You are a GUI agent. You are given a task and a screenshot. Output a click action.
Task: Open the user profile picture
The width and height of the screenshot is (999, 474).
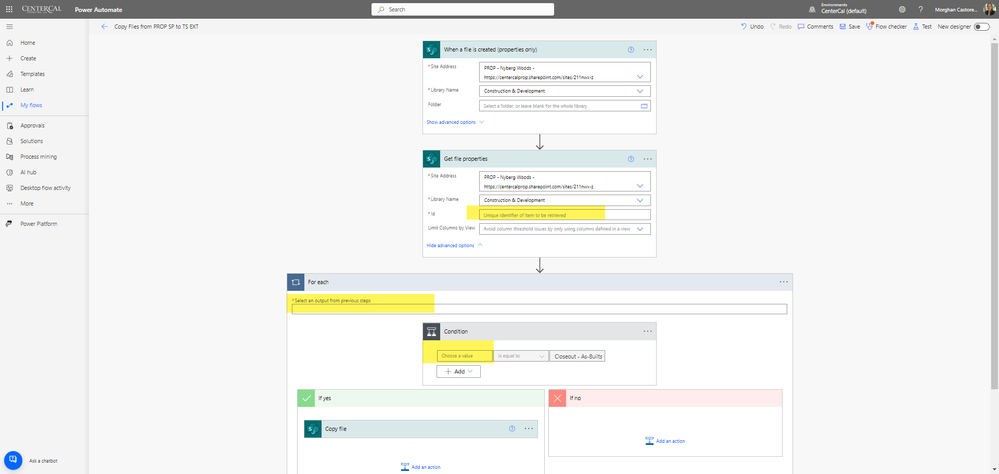989,10
